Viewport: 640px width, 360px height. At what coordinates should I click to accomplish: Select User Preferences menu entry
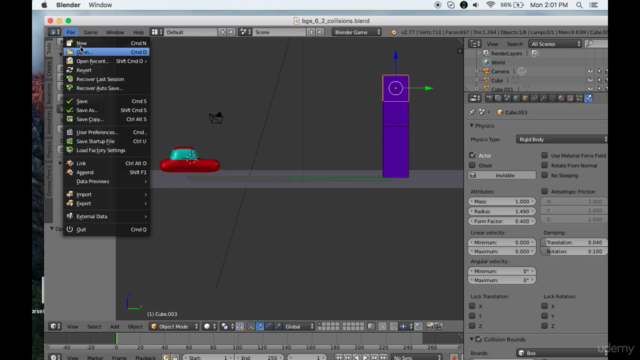[x=107, y=132]
